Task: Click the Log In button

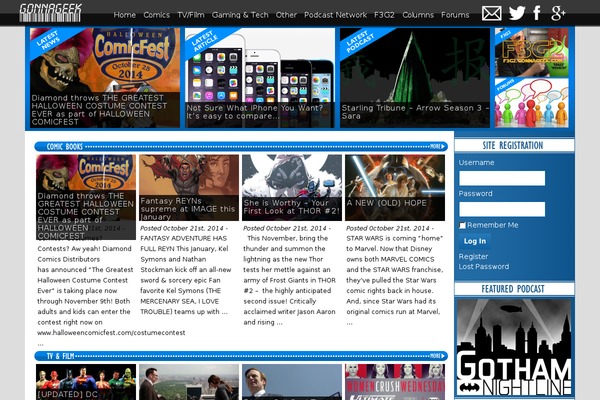Action: click(x=474, y=241)
